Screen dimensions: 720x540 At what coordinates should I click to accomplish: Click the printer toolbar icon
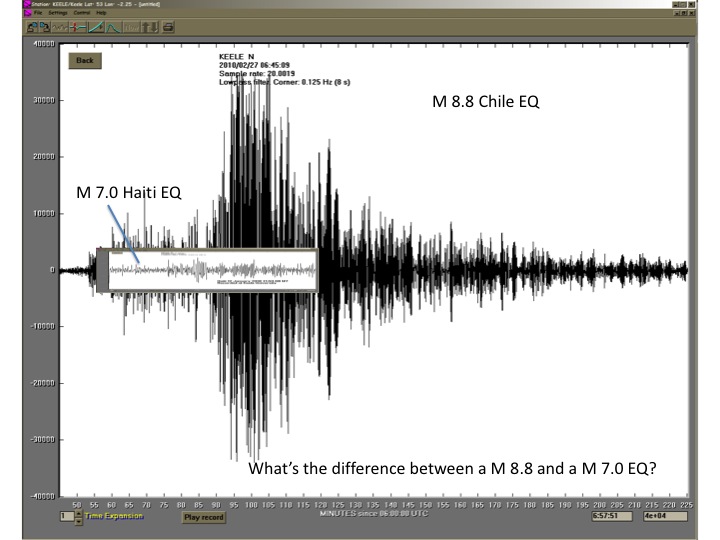[x=168, y=28]
